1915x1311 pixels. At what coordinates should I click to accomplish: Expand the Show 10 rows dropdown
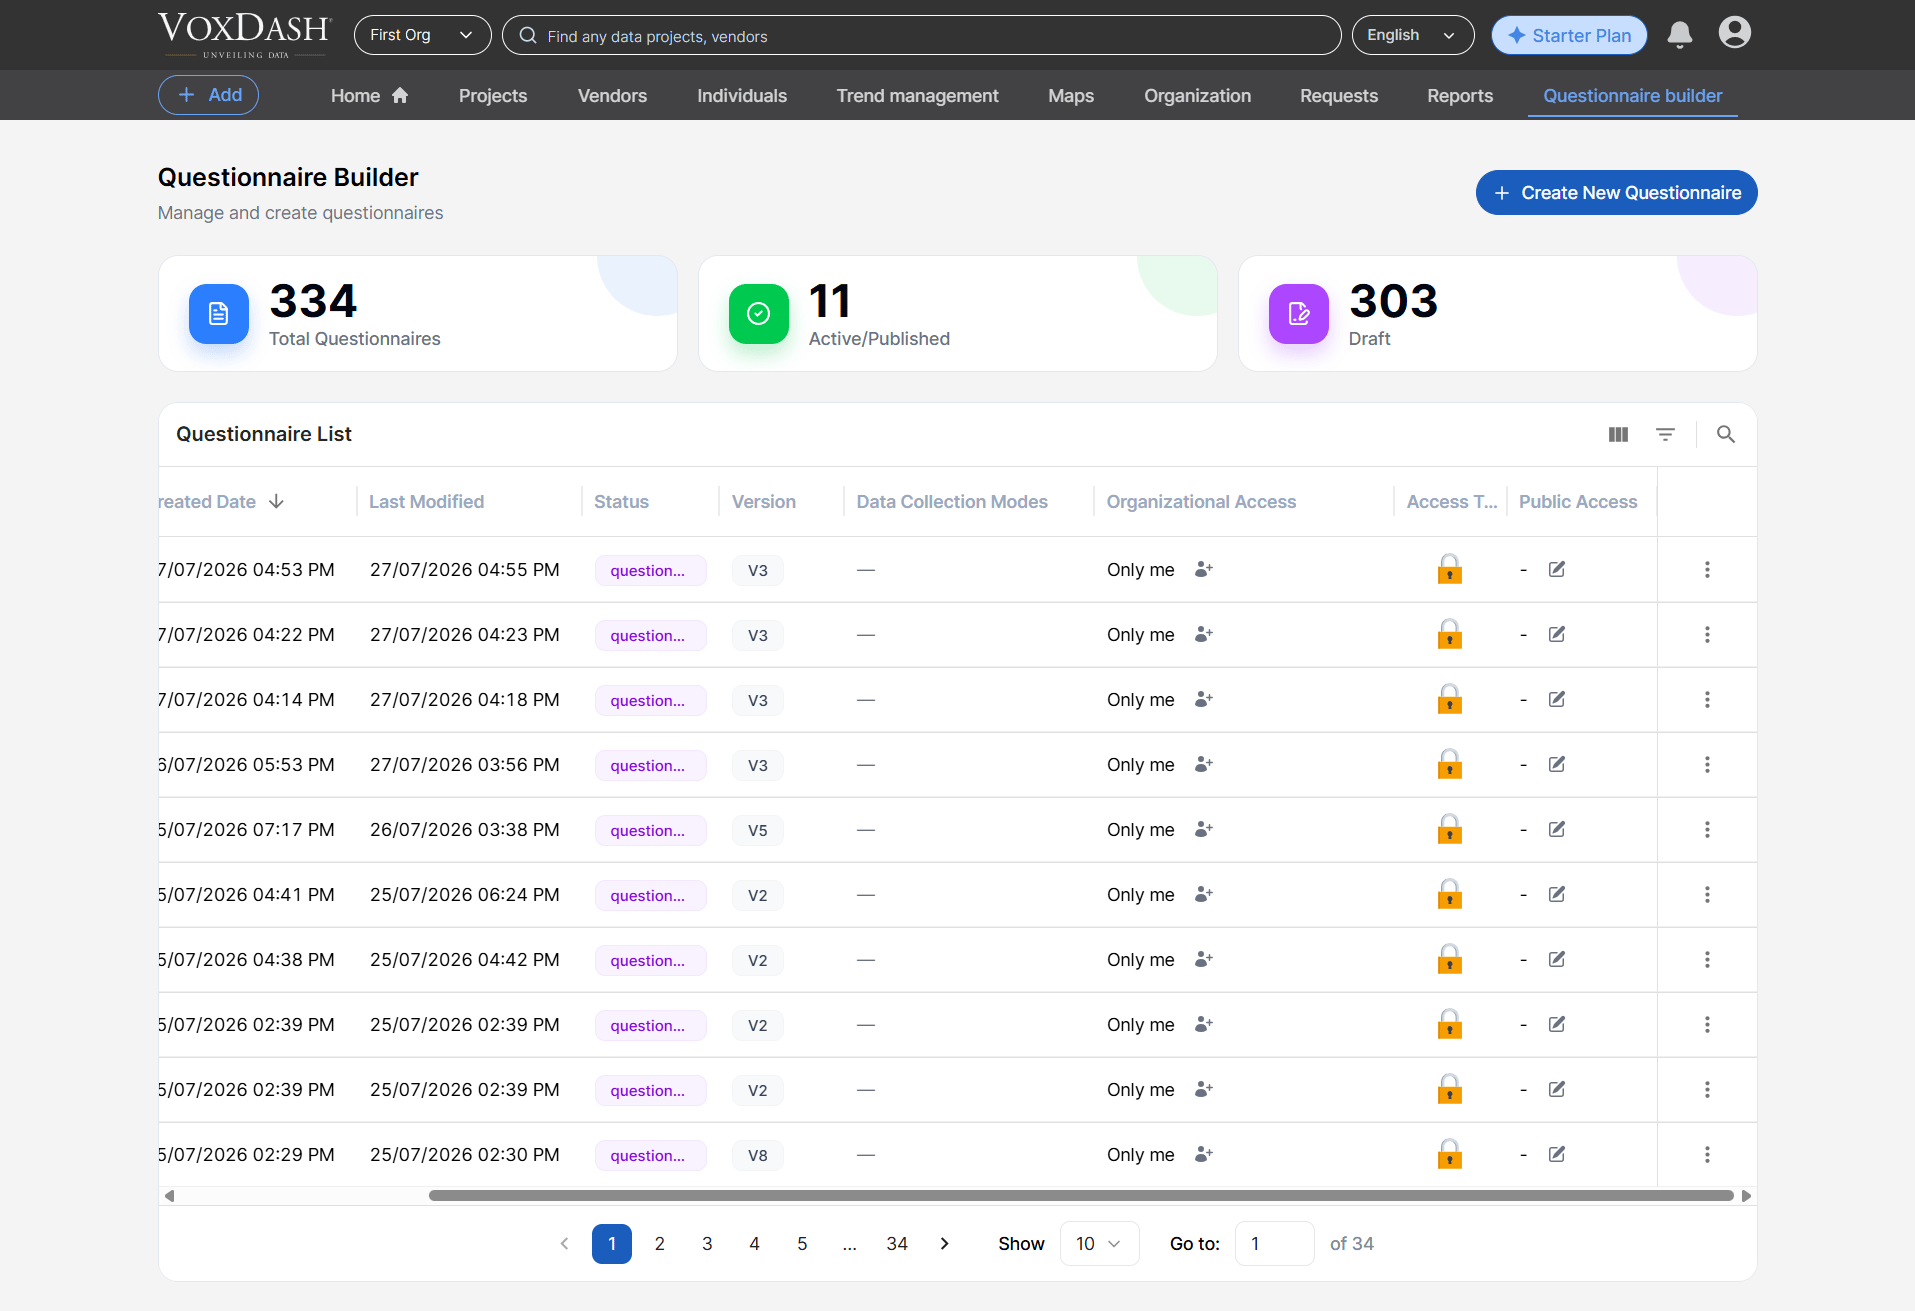[1099, 1243]
